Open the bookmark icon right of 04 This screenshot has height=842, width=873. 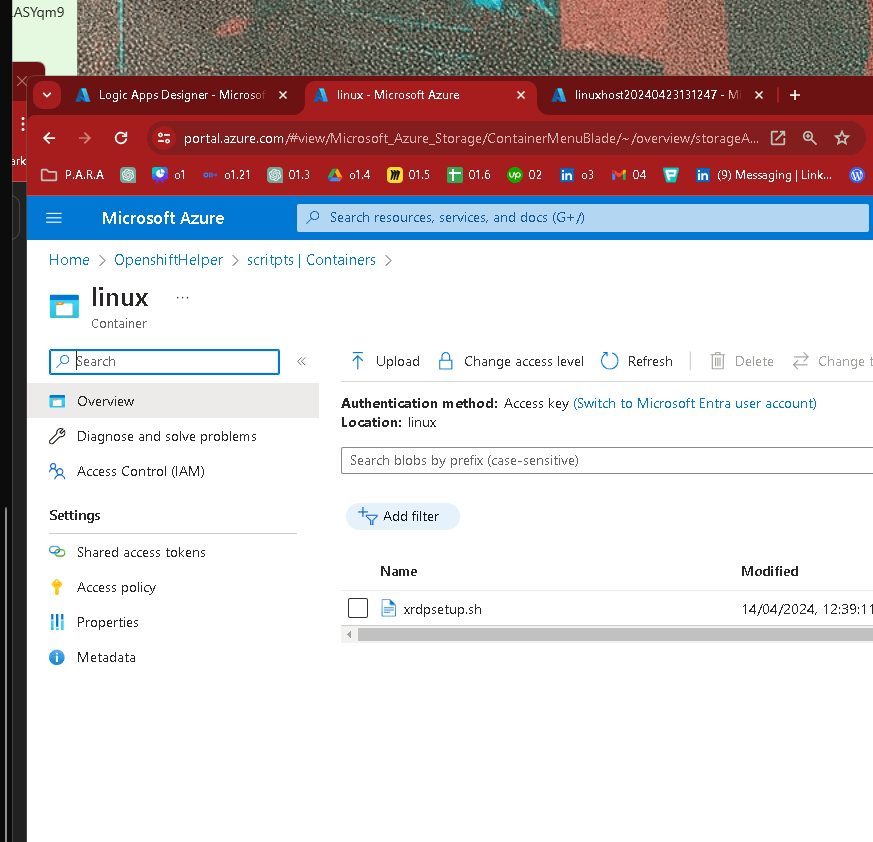(671, 175)
